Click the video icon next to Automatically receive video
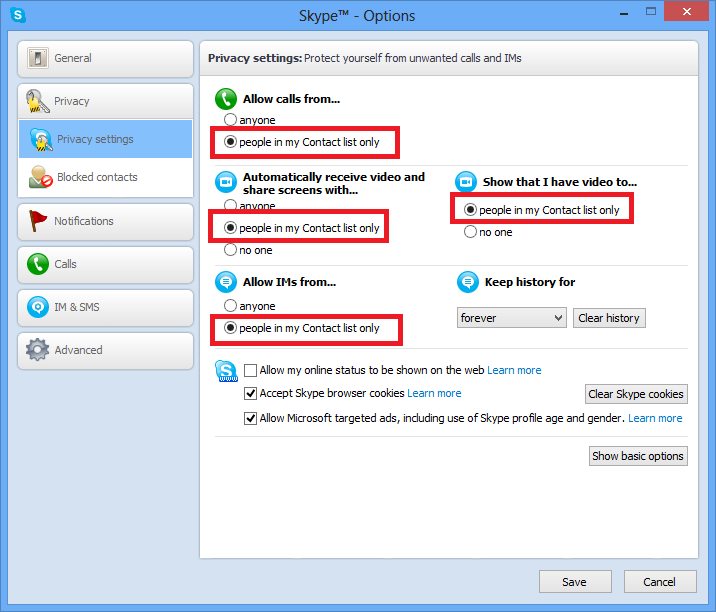This screenshot has width=716, height=612. 226,182
